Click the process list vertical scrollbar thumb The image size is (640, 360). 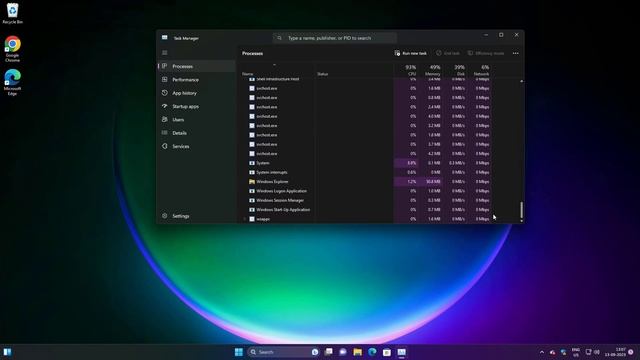pos(521,210)
